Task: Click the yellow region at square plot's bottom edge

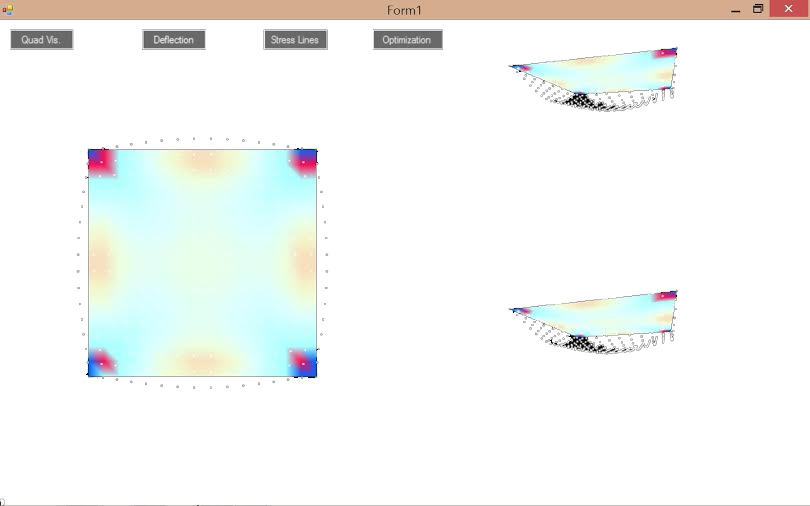Action: (203, 366)
